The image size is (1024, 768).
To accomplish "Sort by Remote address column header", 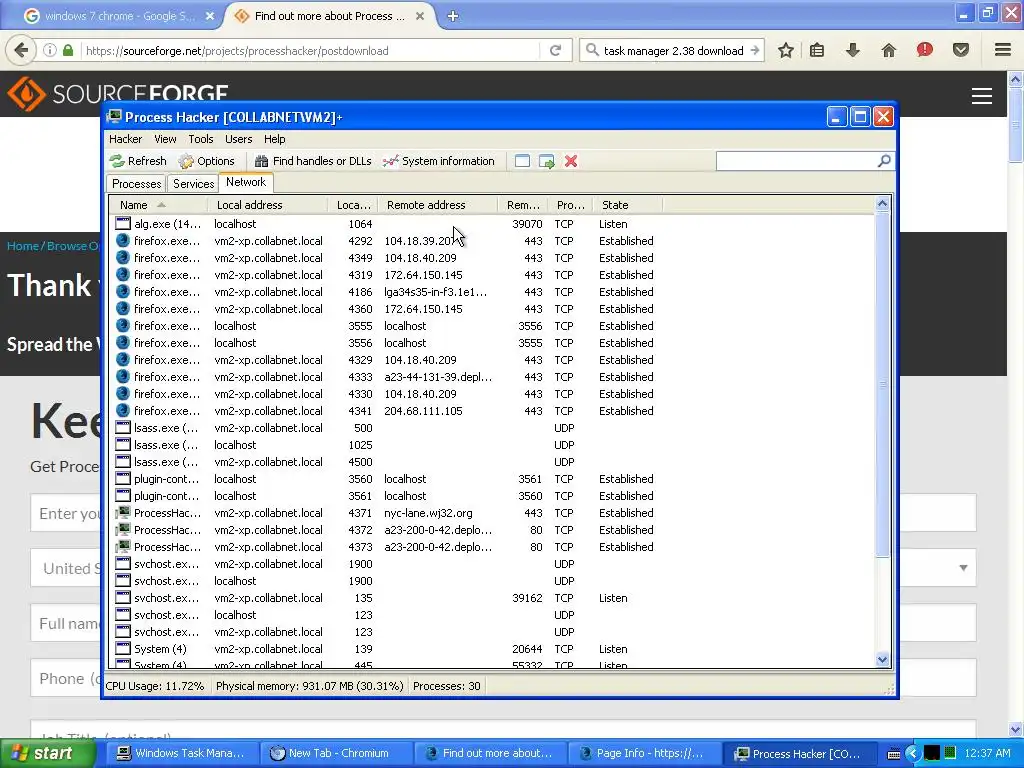I will [438, 205].
